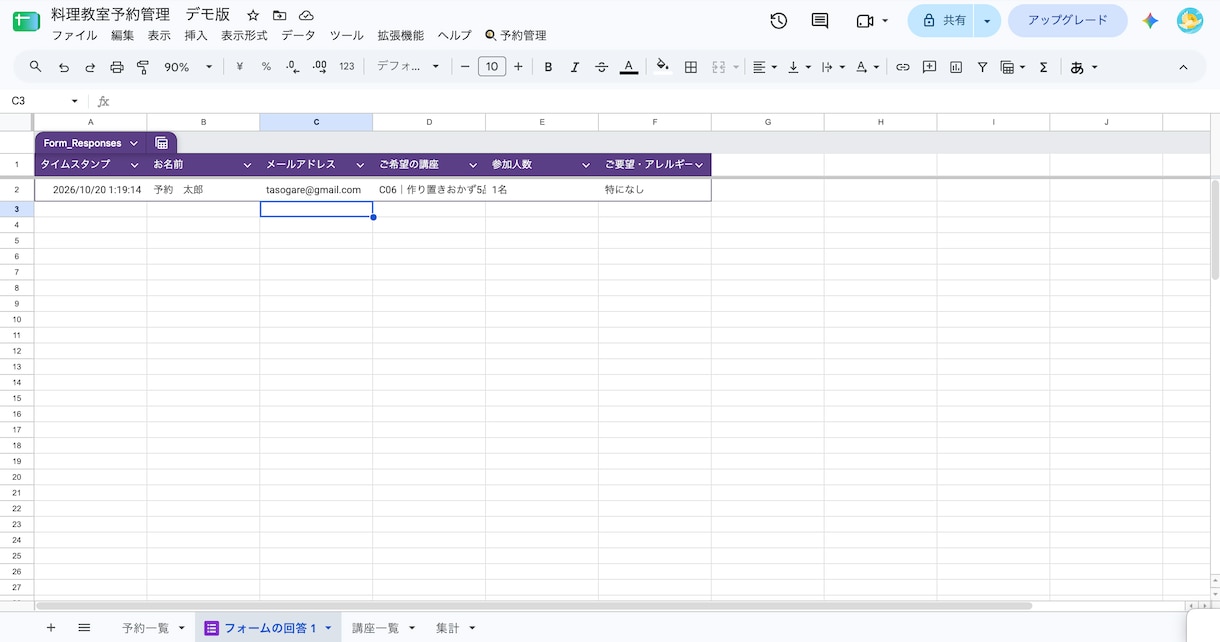Open the text wrapping dropdown
This screenshot has height=642, width=1220.
coord(833,67)
